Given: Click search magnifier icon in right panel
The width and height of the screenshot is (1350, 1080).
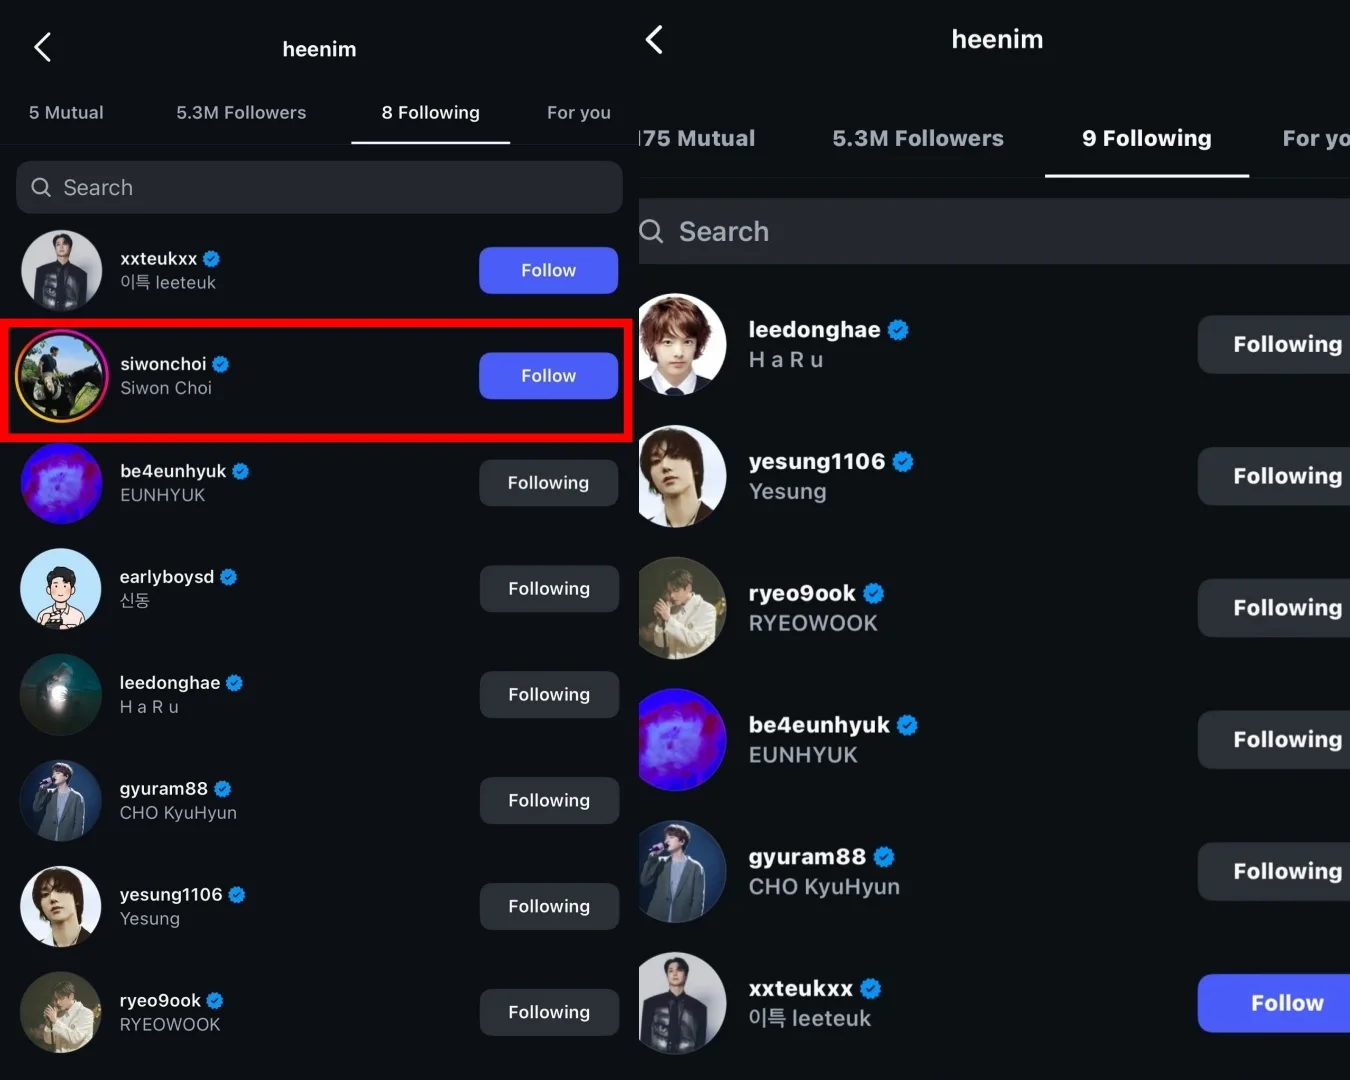Looking at the screenshot, I should coord(652,232).
